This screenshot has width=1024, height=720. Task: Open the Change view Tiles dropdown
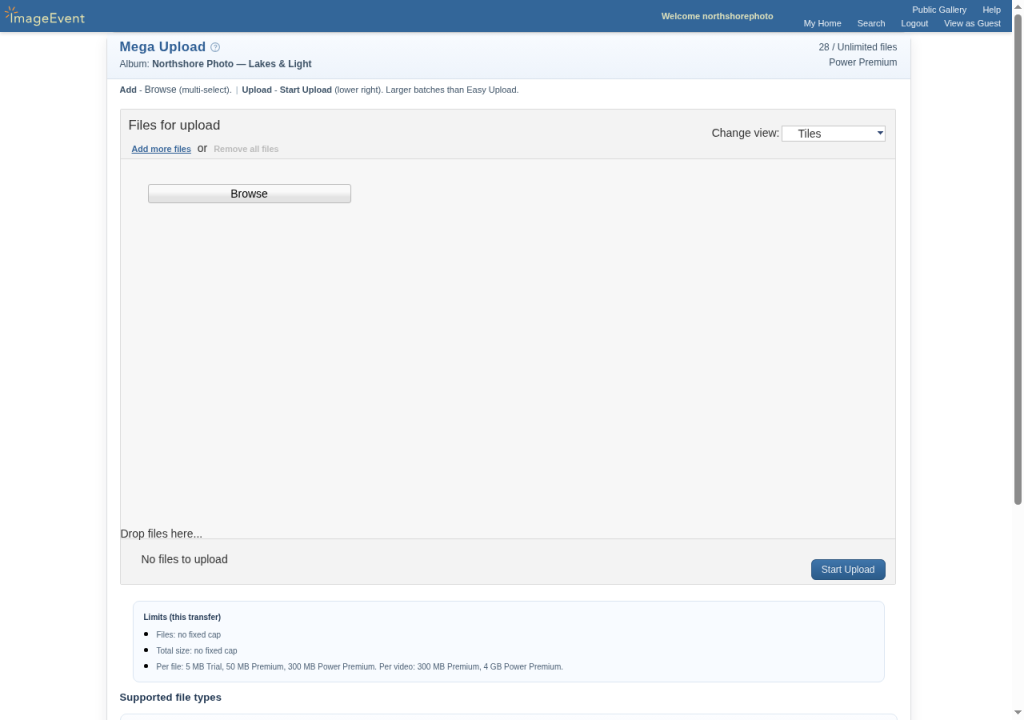point(833,133)
